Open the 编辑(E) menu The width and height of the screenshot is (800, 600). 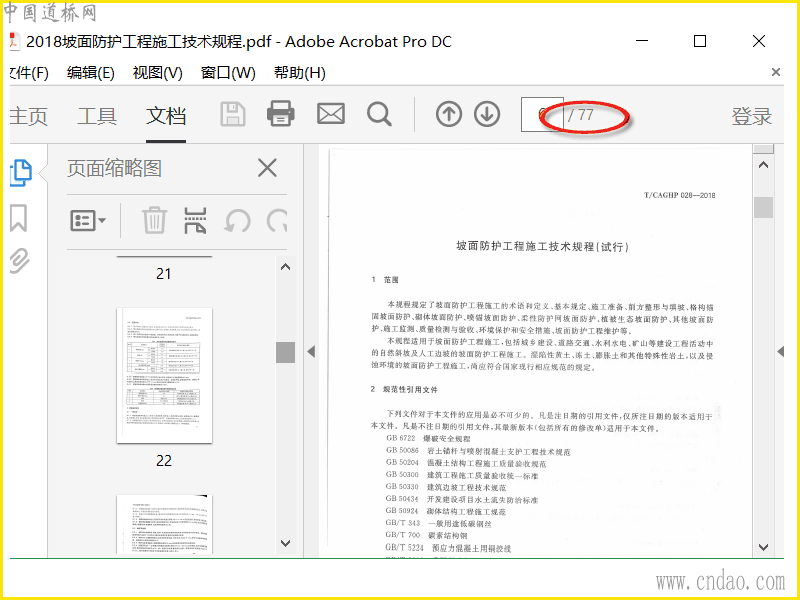pyautogui.click(x=90, y=73)
